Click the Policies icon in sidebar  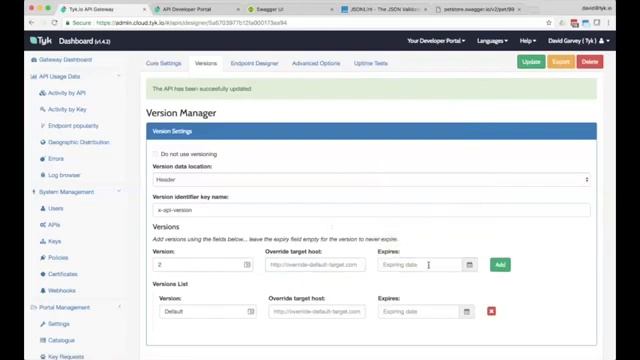tap(42, 258)
